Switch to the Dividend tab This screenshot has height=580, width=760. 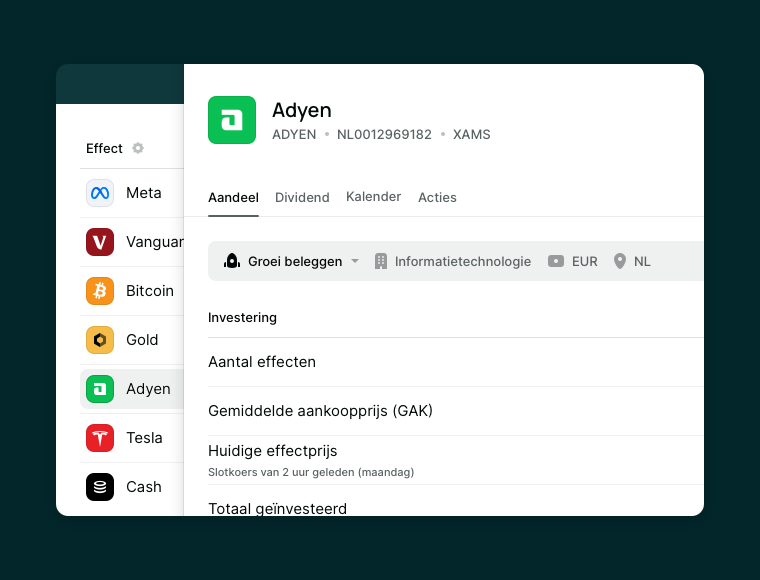302,198
